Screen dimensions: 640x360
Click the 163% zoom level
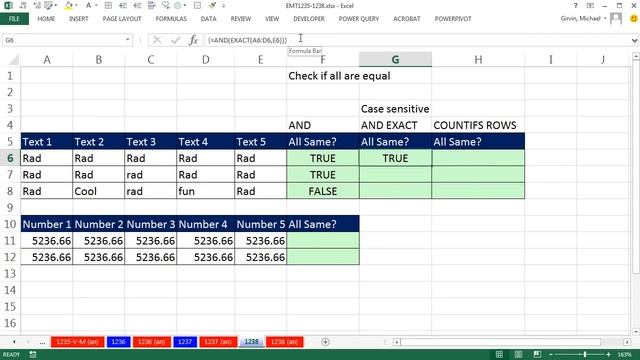pos(624,354)
